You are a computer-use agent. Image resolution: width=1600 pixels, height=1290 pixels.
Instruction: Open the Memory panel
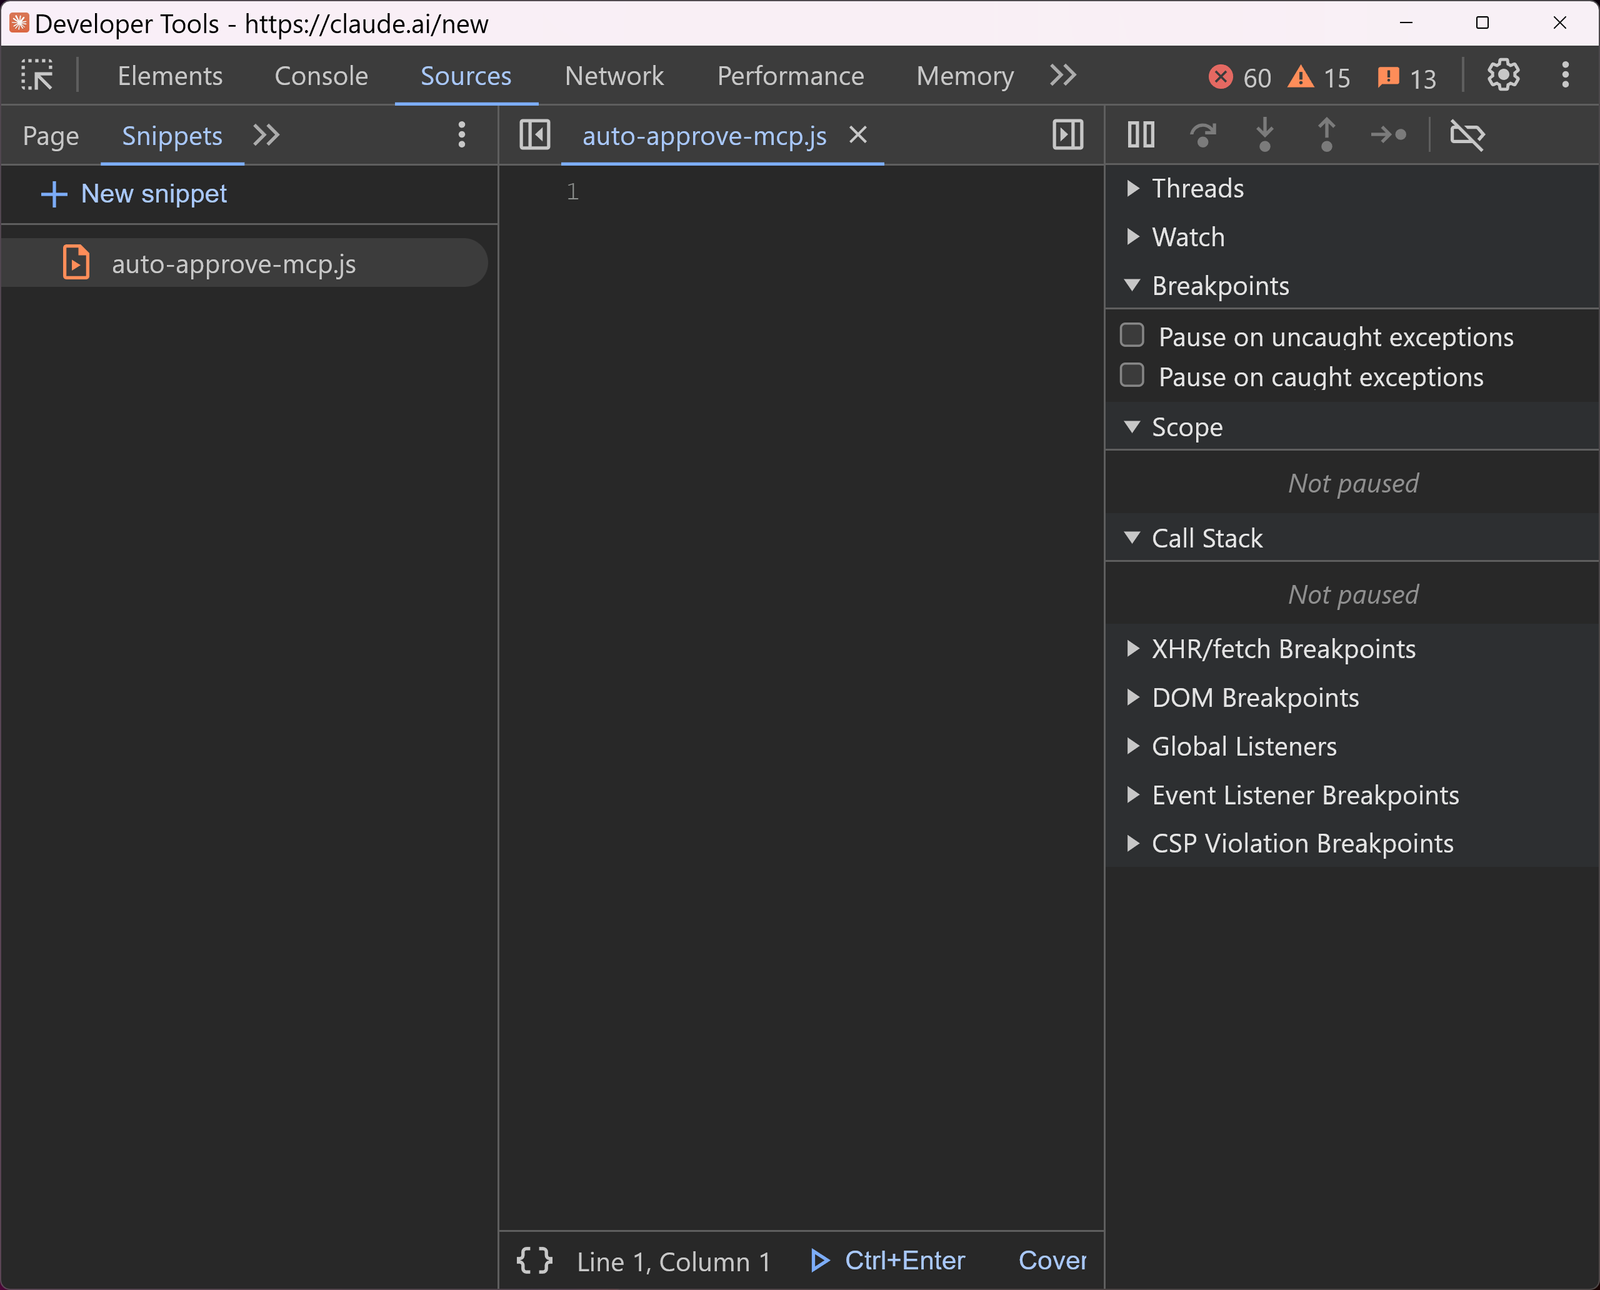965,76
